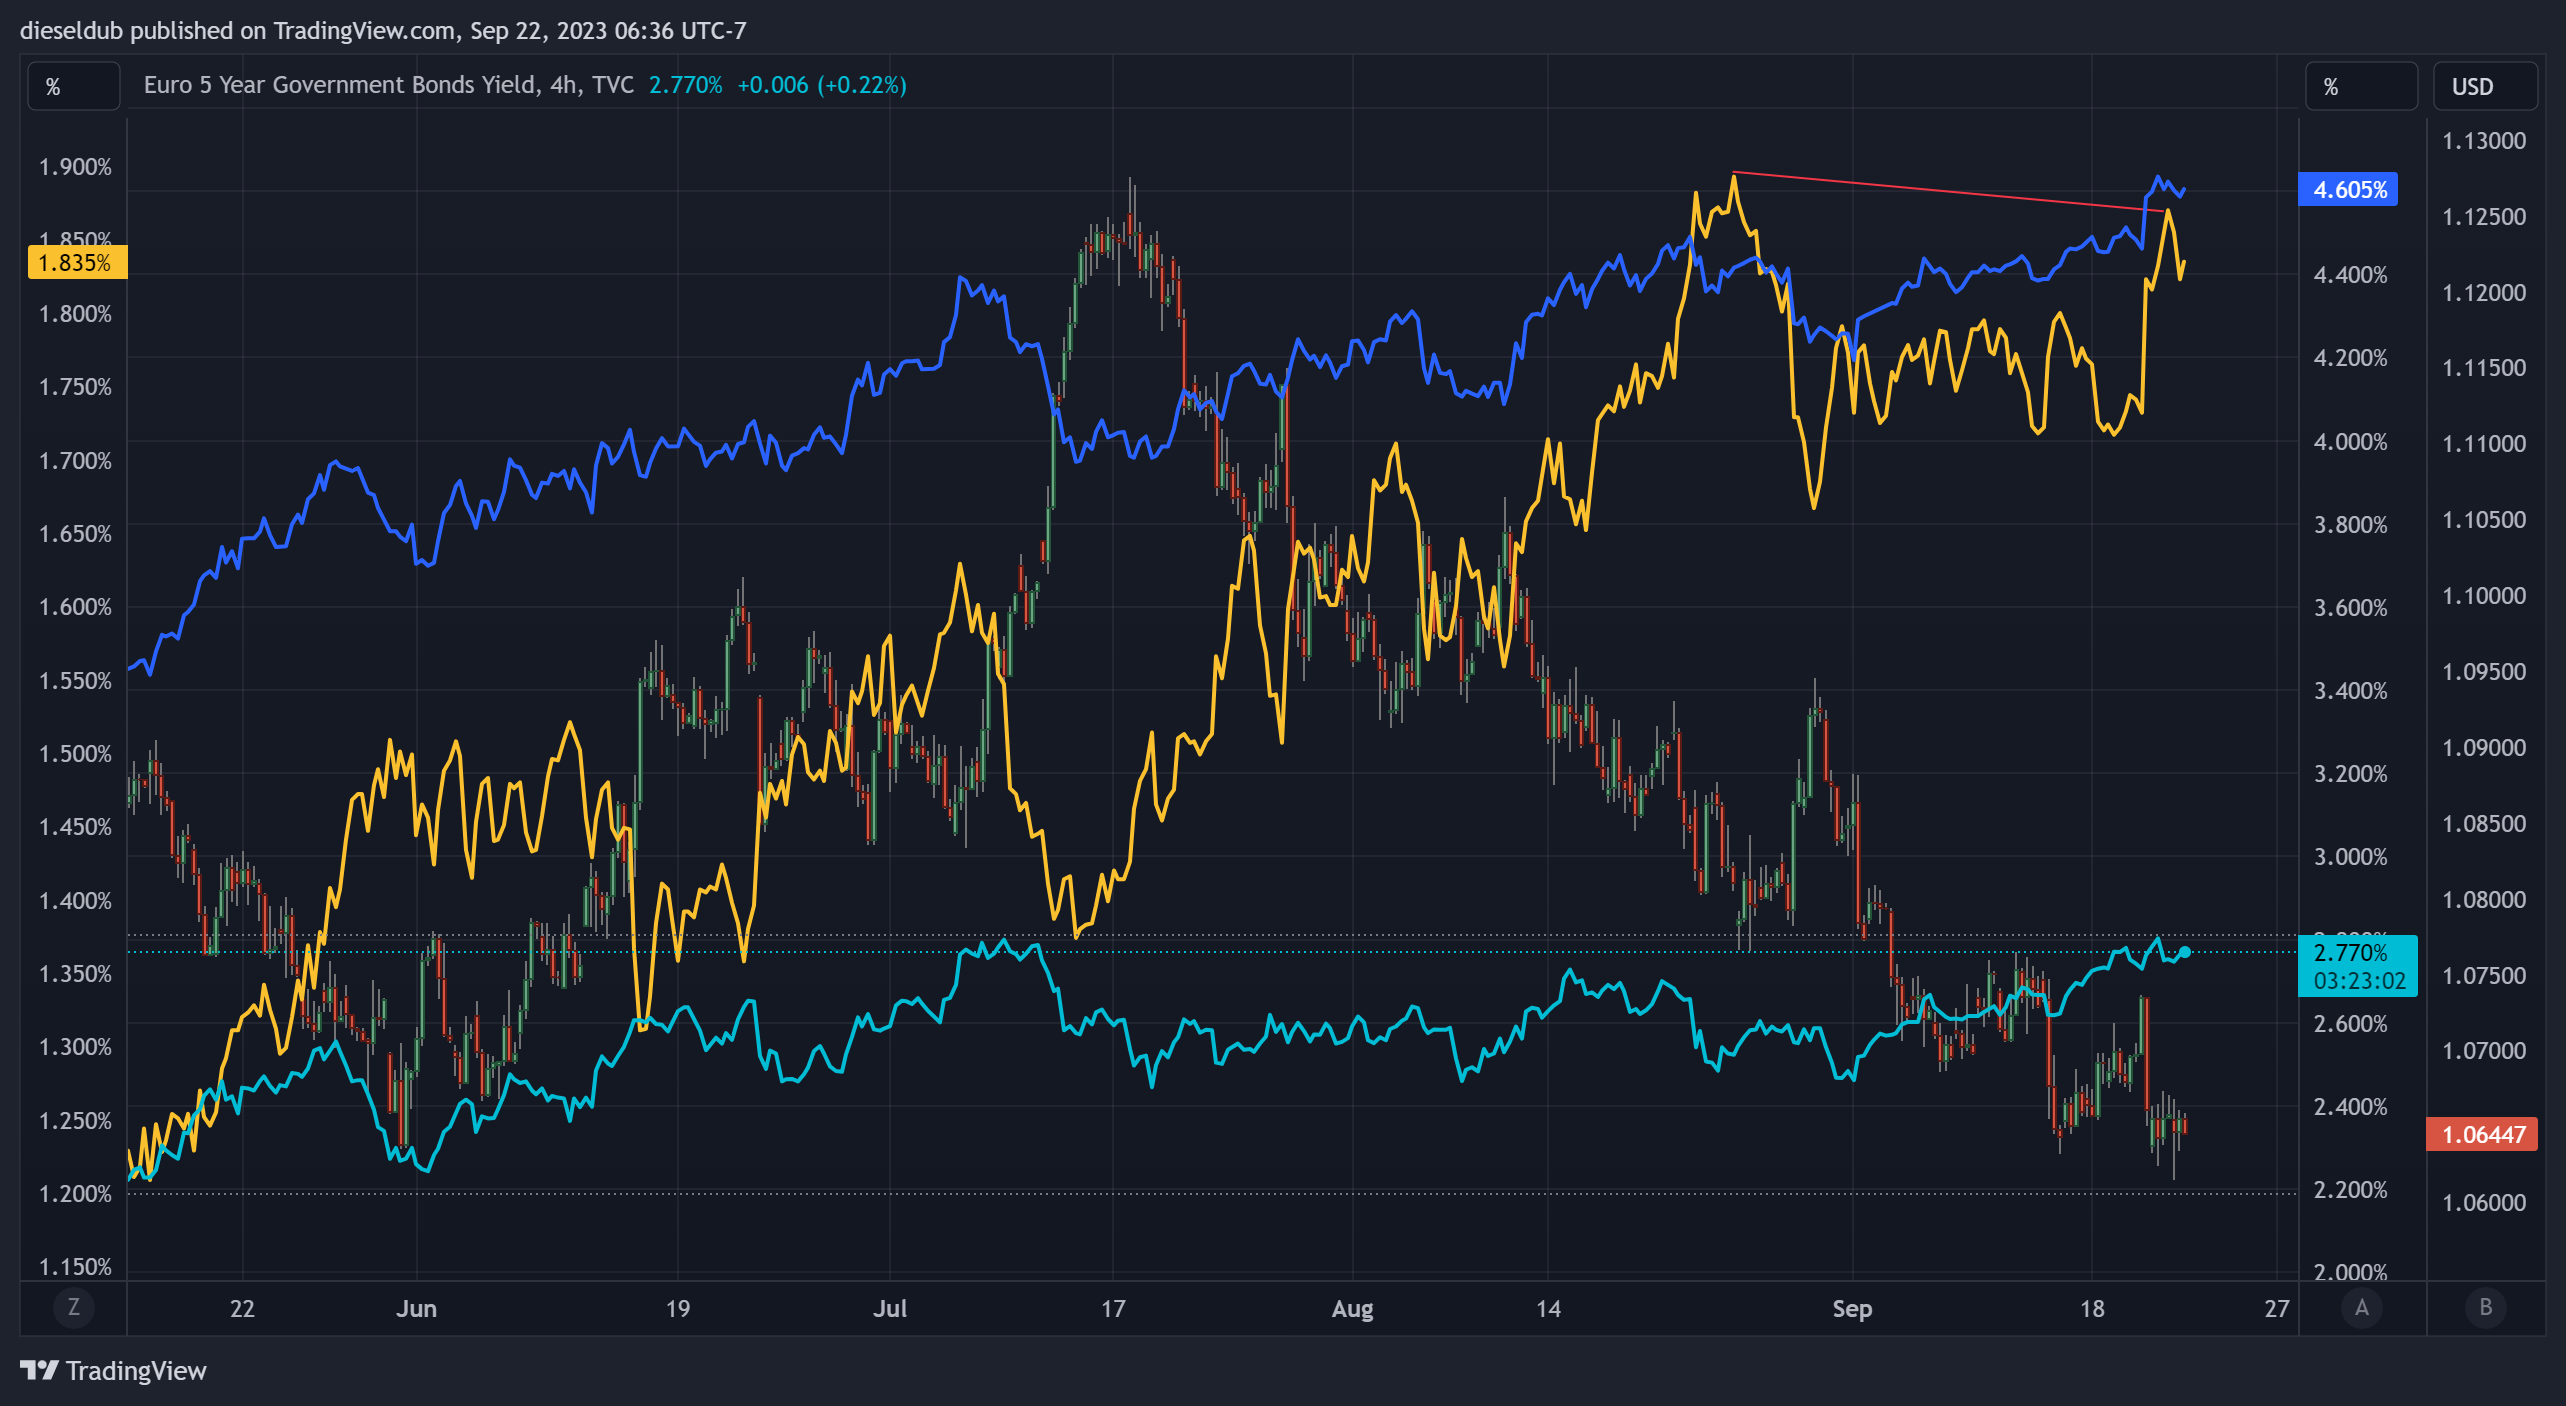The image size is (2566, 1406).
Task: Click the 1.900% level on left axis
Action: pyautogui.click(x=75, y=167)
